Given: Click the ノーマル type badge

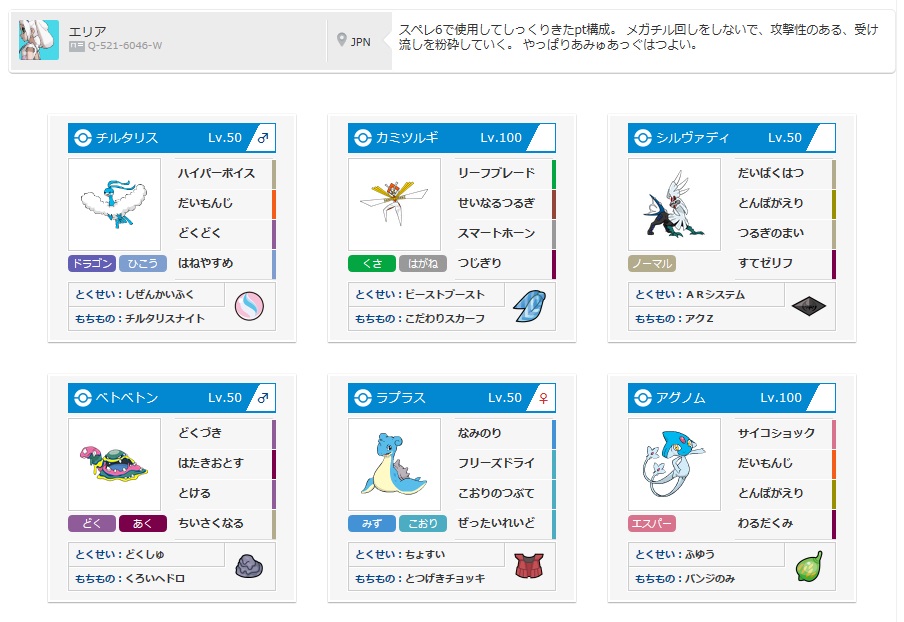Looking at the screenshot, I should [x=652, y=263].
